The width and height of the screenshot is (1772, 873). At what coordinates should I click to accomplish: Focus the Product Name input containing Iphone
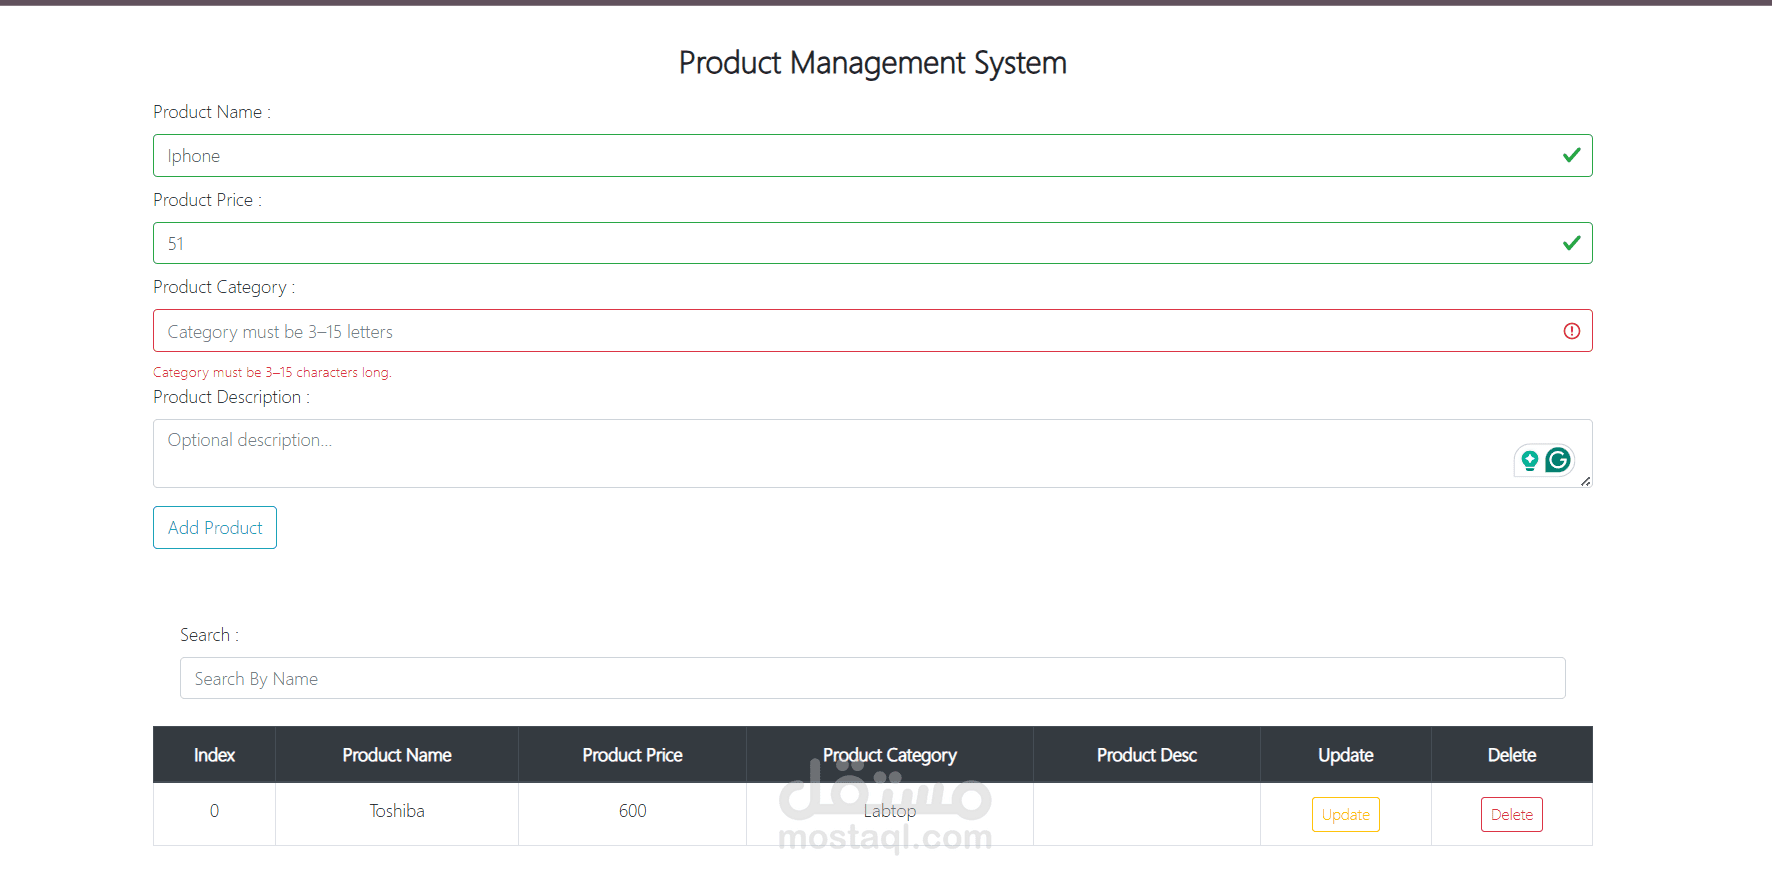click(x=872, y=156)
